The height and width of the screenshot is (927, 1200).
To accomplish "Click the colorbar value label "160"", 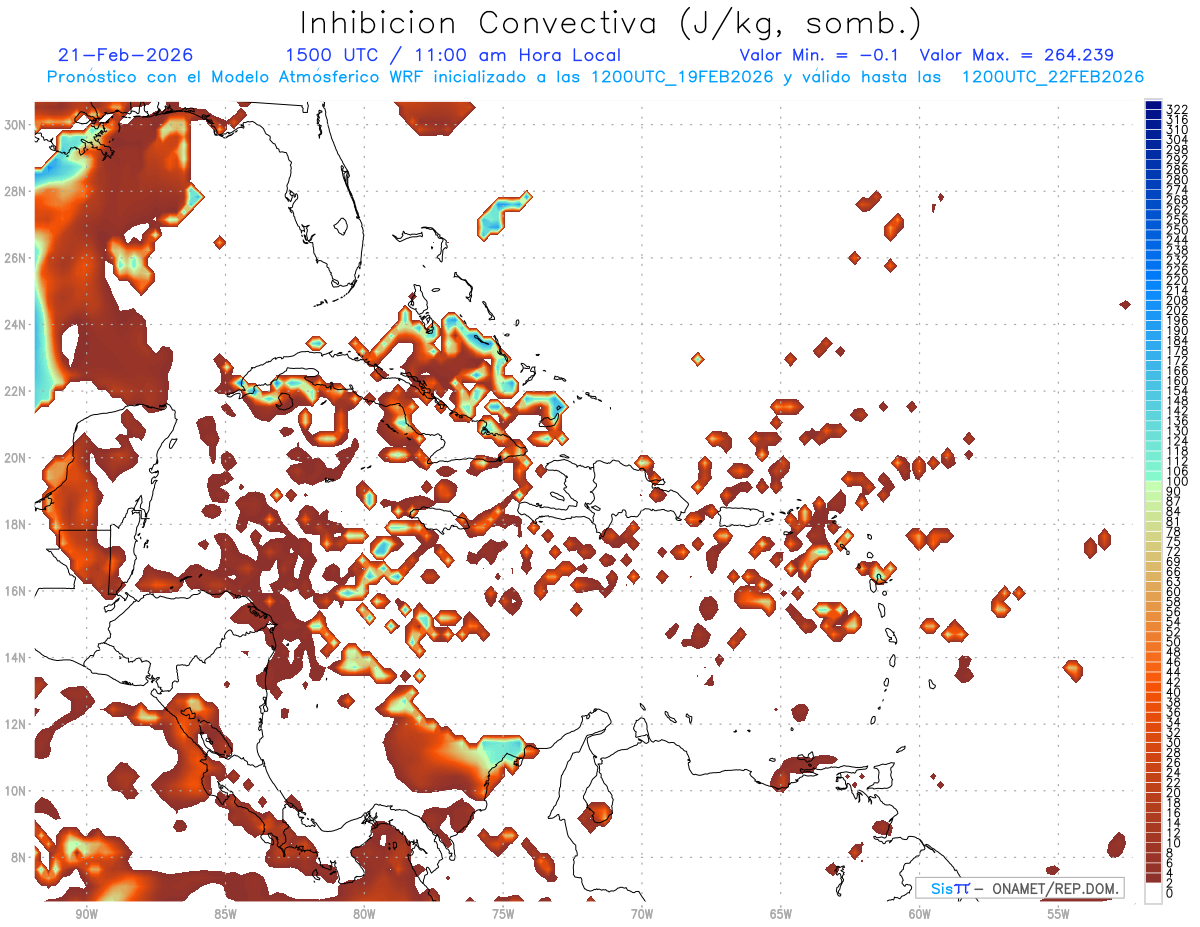I will (1177, 381).
